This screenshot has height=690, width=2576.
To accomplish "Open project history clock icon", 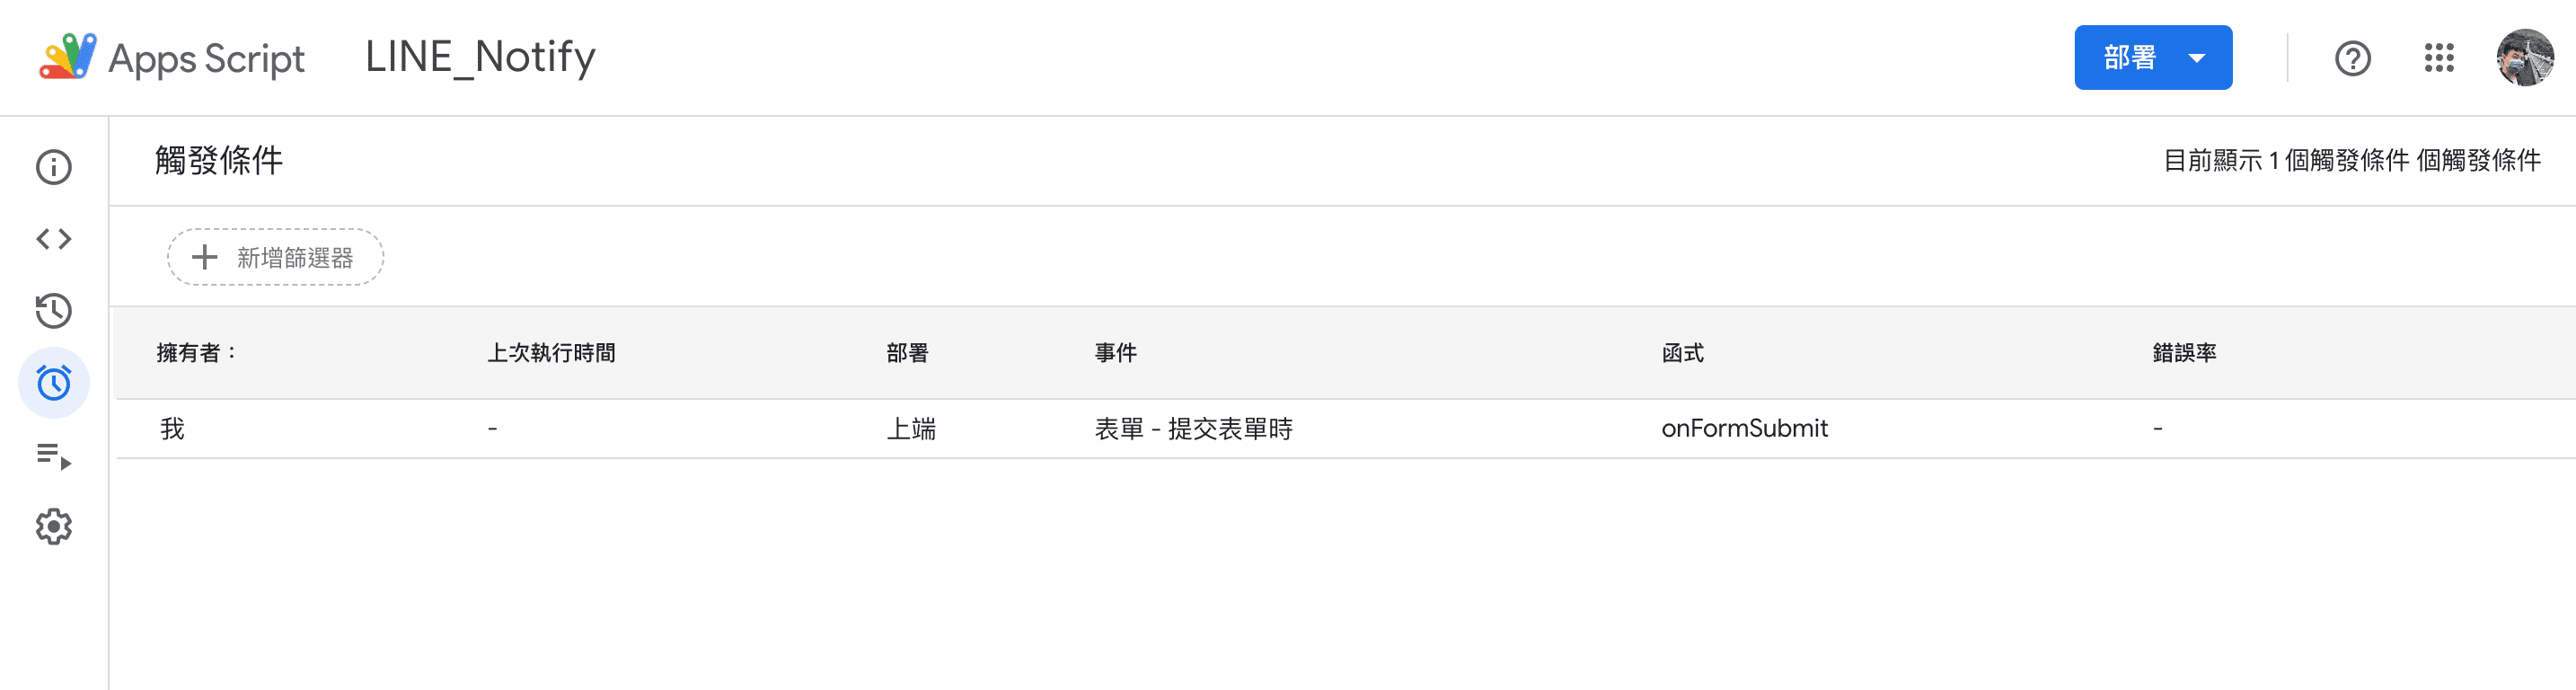I will (54, 311).
